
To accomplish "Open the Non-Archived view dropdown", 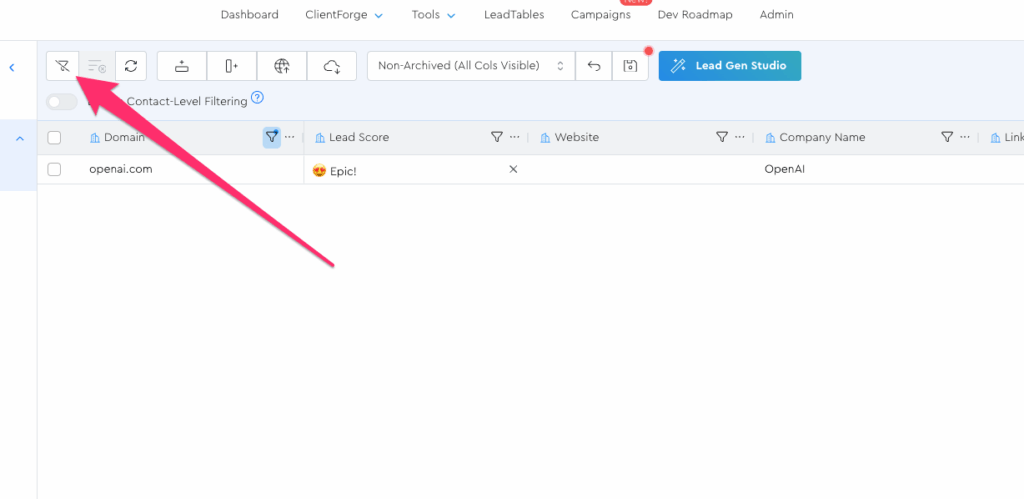I will [x=471, y=66].
